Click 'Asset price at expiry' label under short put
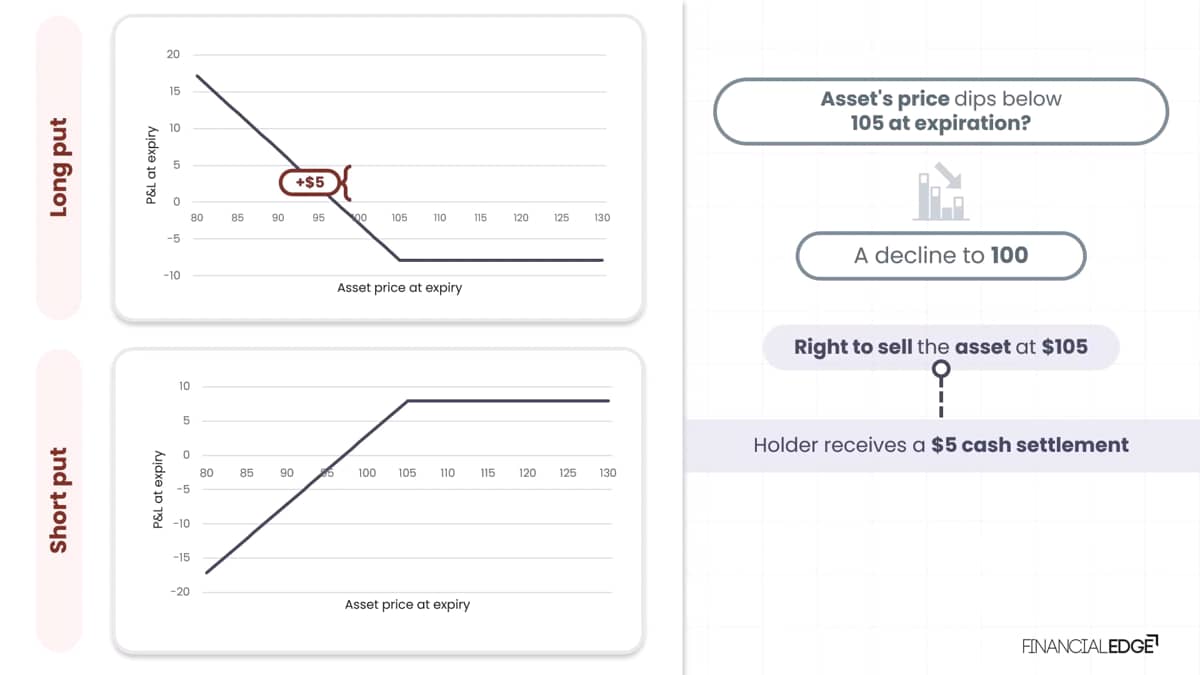The image size is (1200, 675). click(x=407, y=604)
